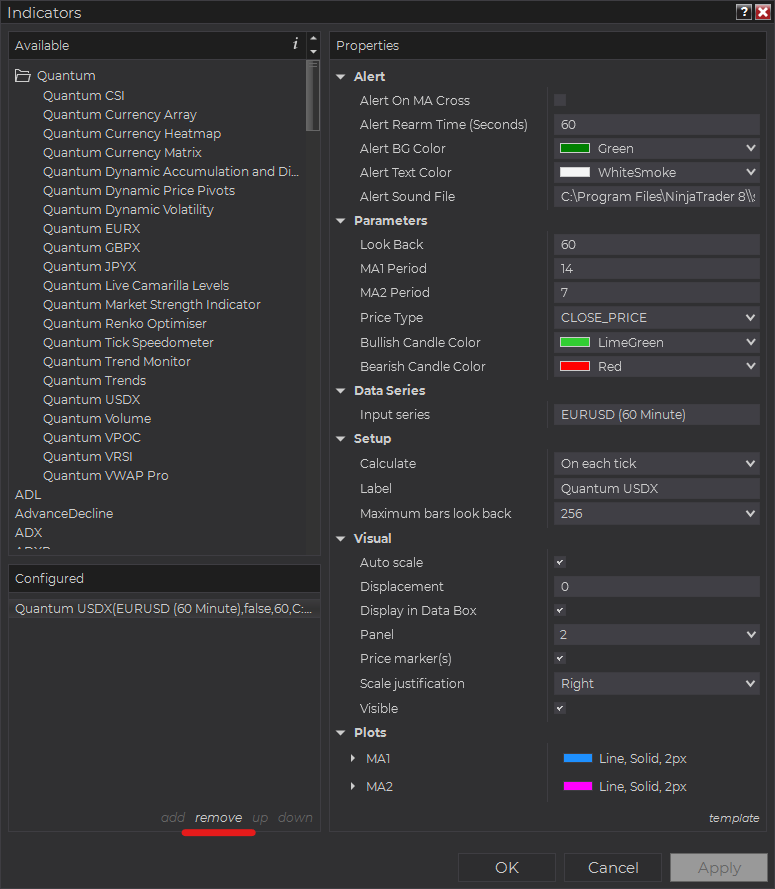The image size is (775, 889).
Task: Click the MA2 Period input field
Action: coord(657,293)
